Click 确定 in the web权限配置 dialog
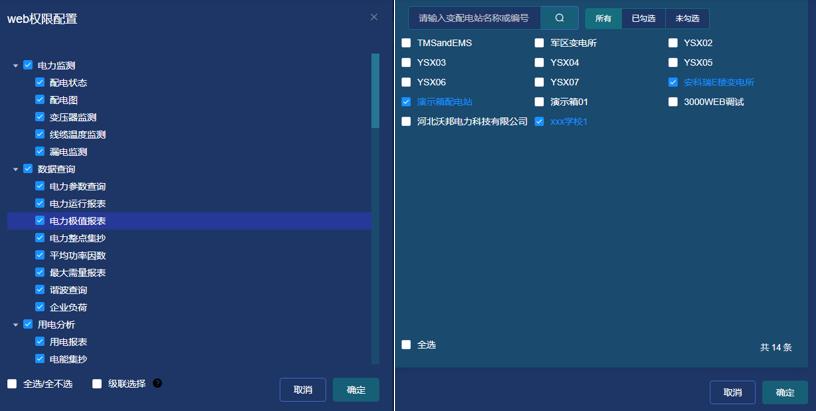Image resolution: width=816 pixels, height=411 pixels. (x=355, y=390)
